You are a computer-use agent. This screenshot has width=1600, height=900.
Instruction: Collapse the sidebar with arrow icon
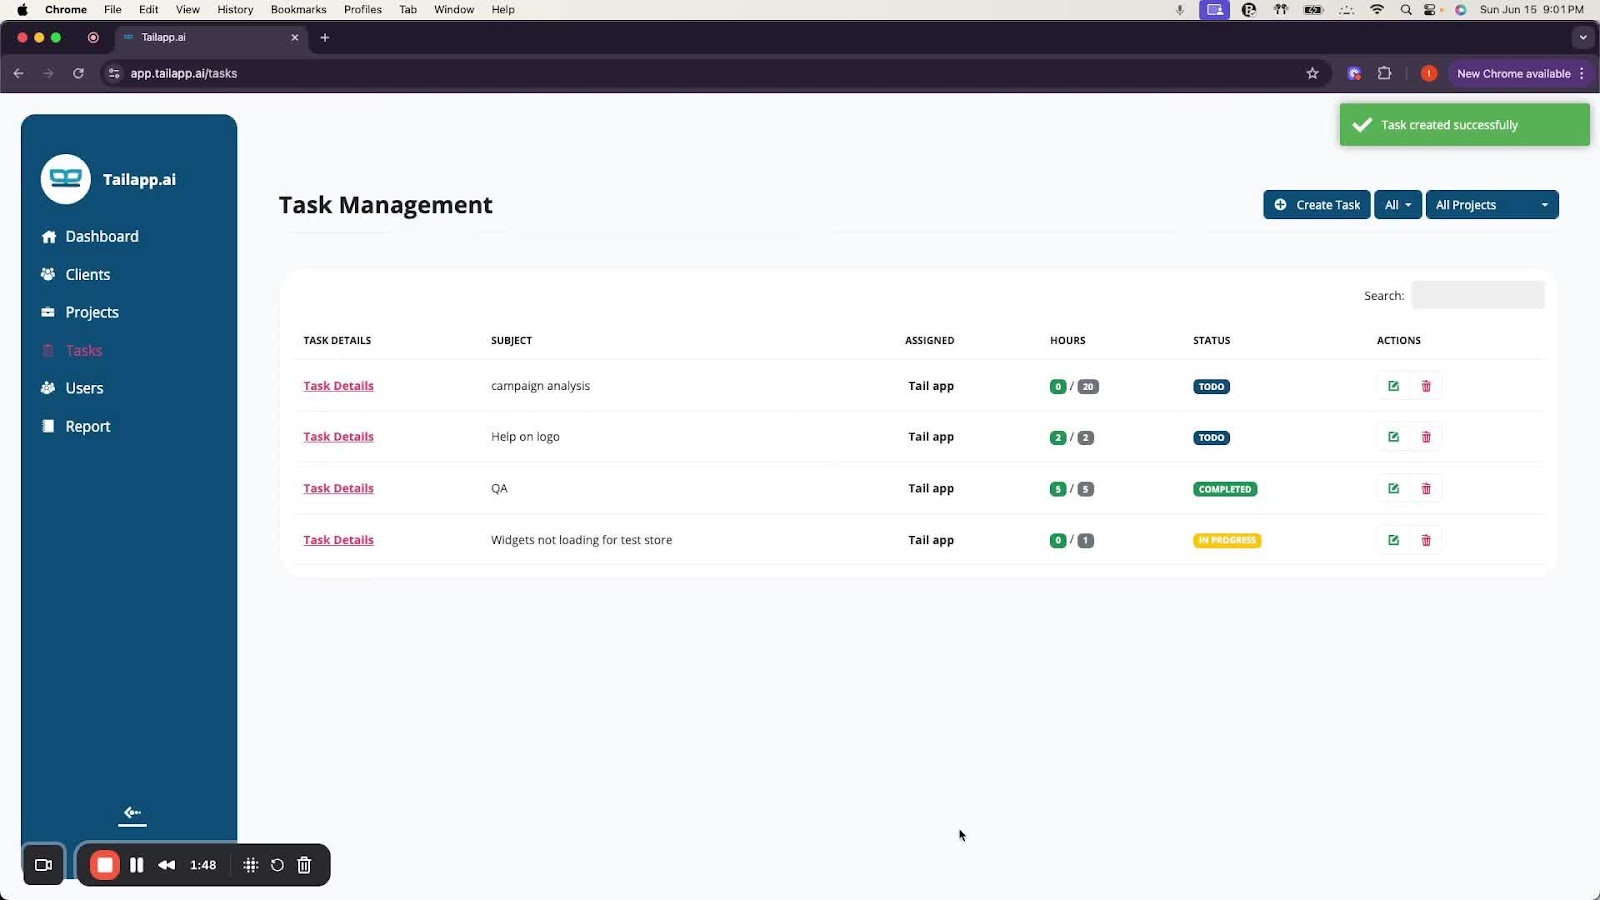coord(132,813)
